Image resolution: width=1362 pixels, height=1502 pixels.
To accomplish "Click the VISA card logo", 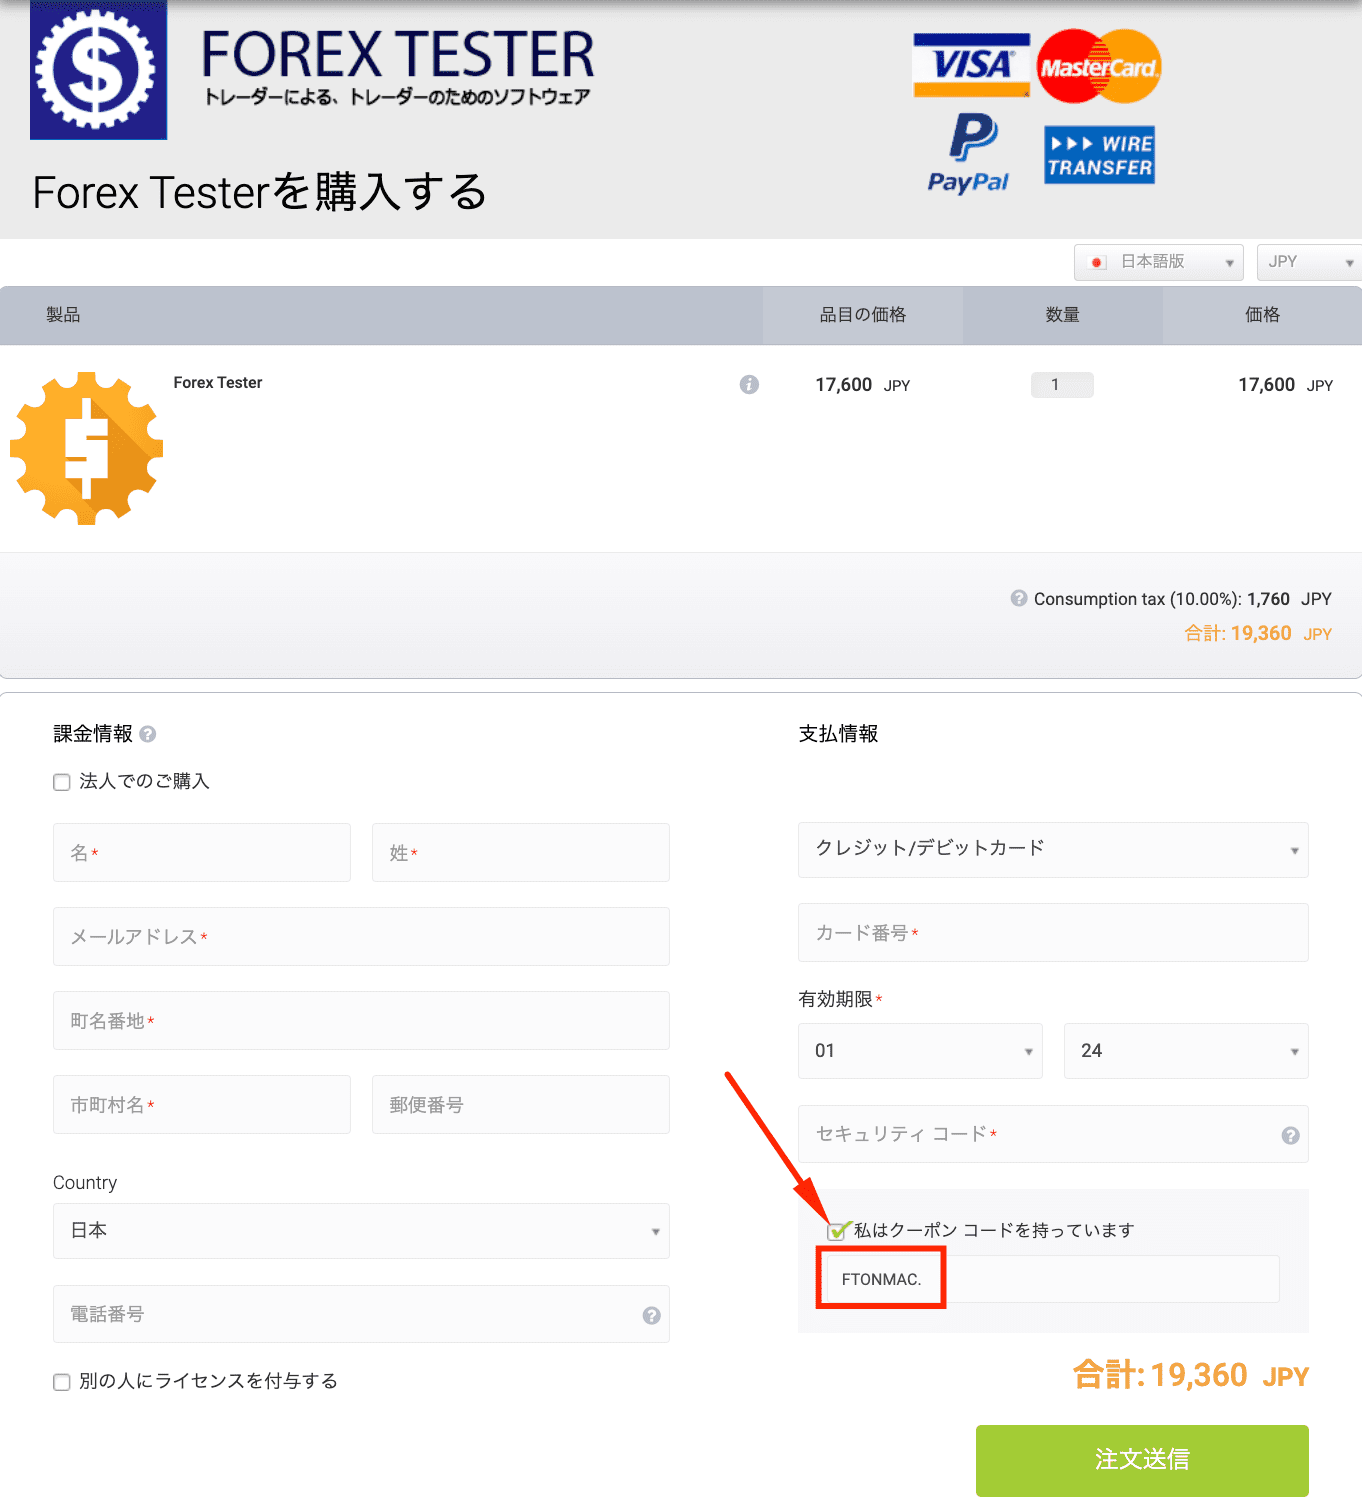I will coord(971,66).
